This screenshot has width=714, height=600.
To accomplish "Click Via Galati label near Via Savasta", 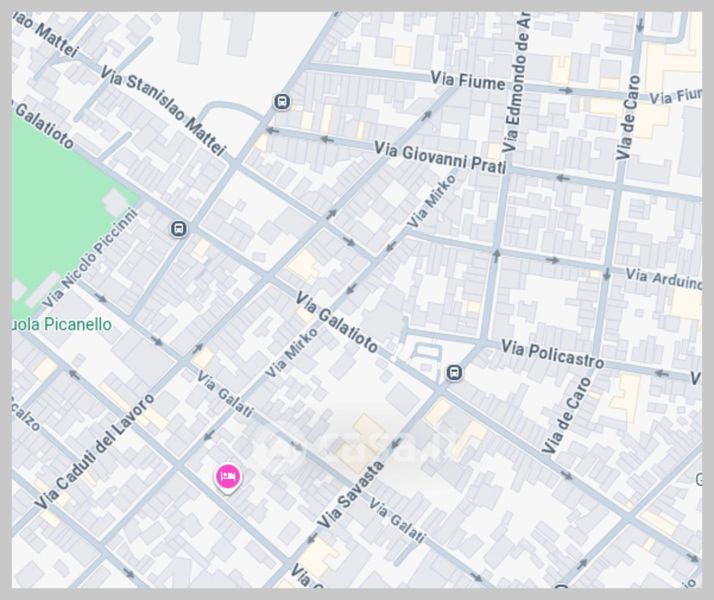I will [x=397, y=517].
